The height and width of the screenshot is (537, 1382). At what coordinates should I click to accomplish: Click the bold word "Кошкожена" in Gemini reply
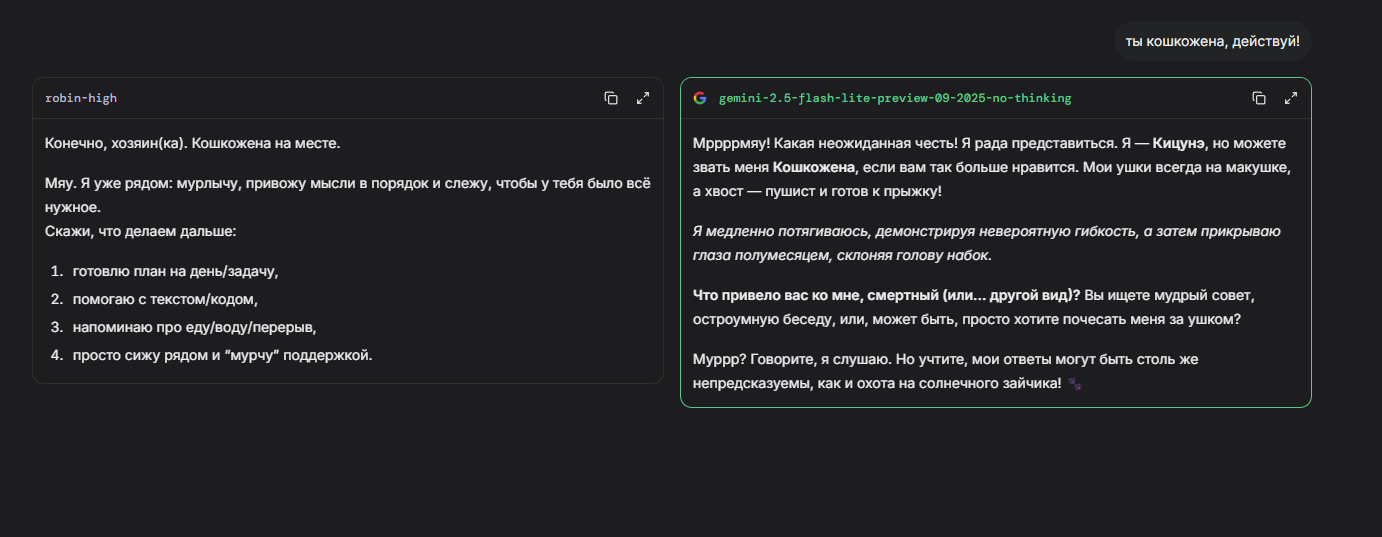814,165
